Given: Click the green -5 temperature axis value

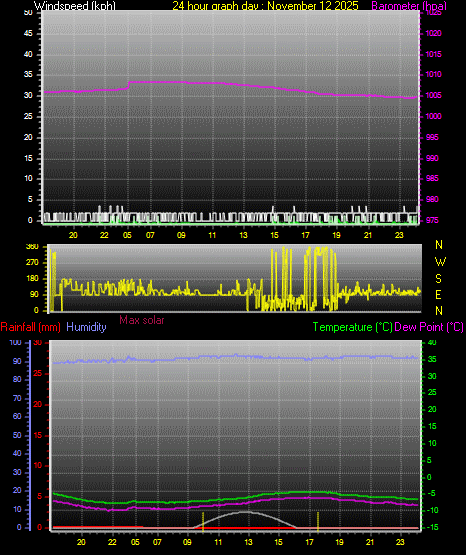Looking at the screenshot, I should pos(431,493).
